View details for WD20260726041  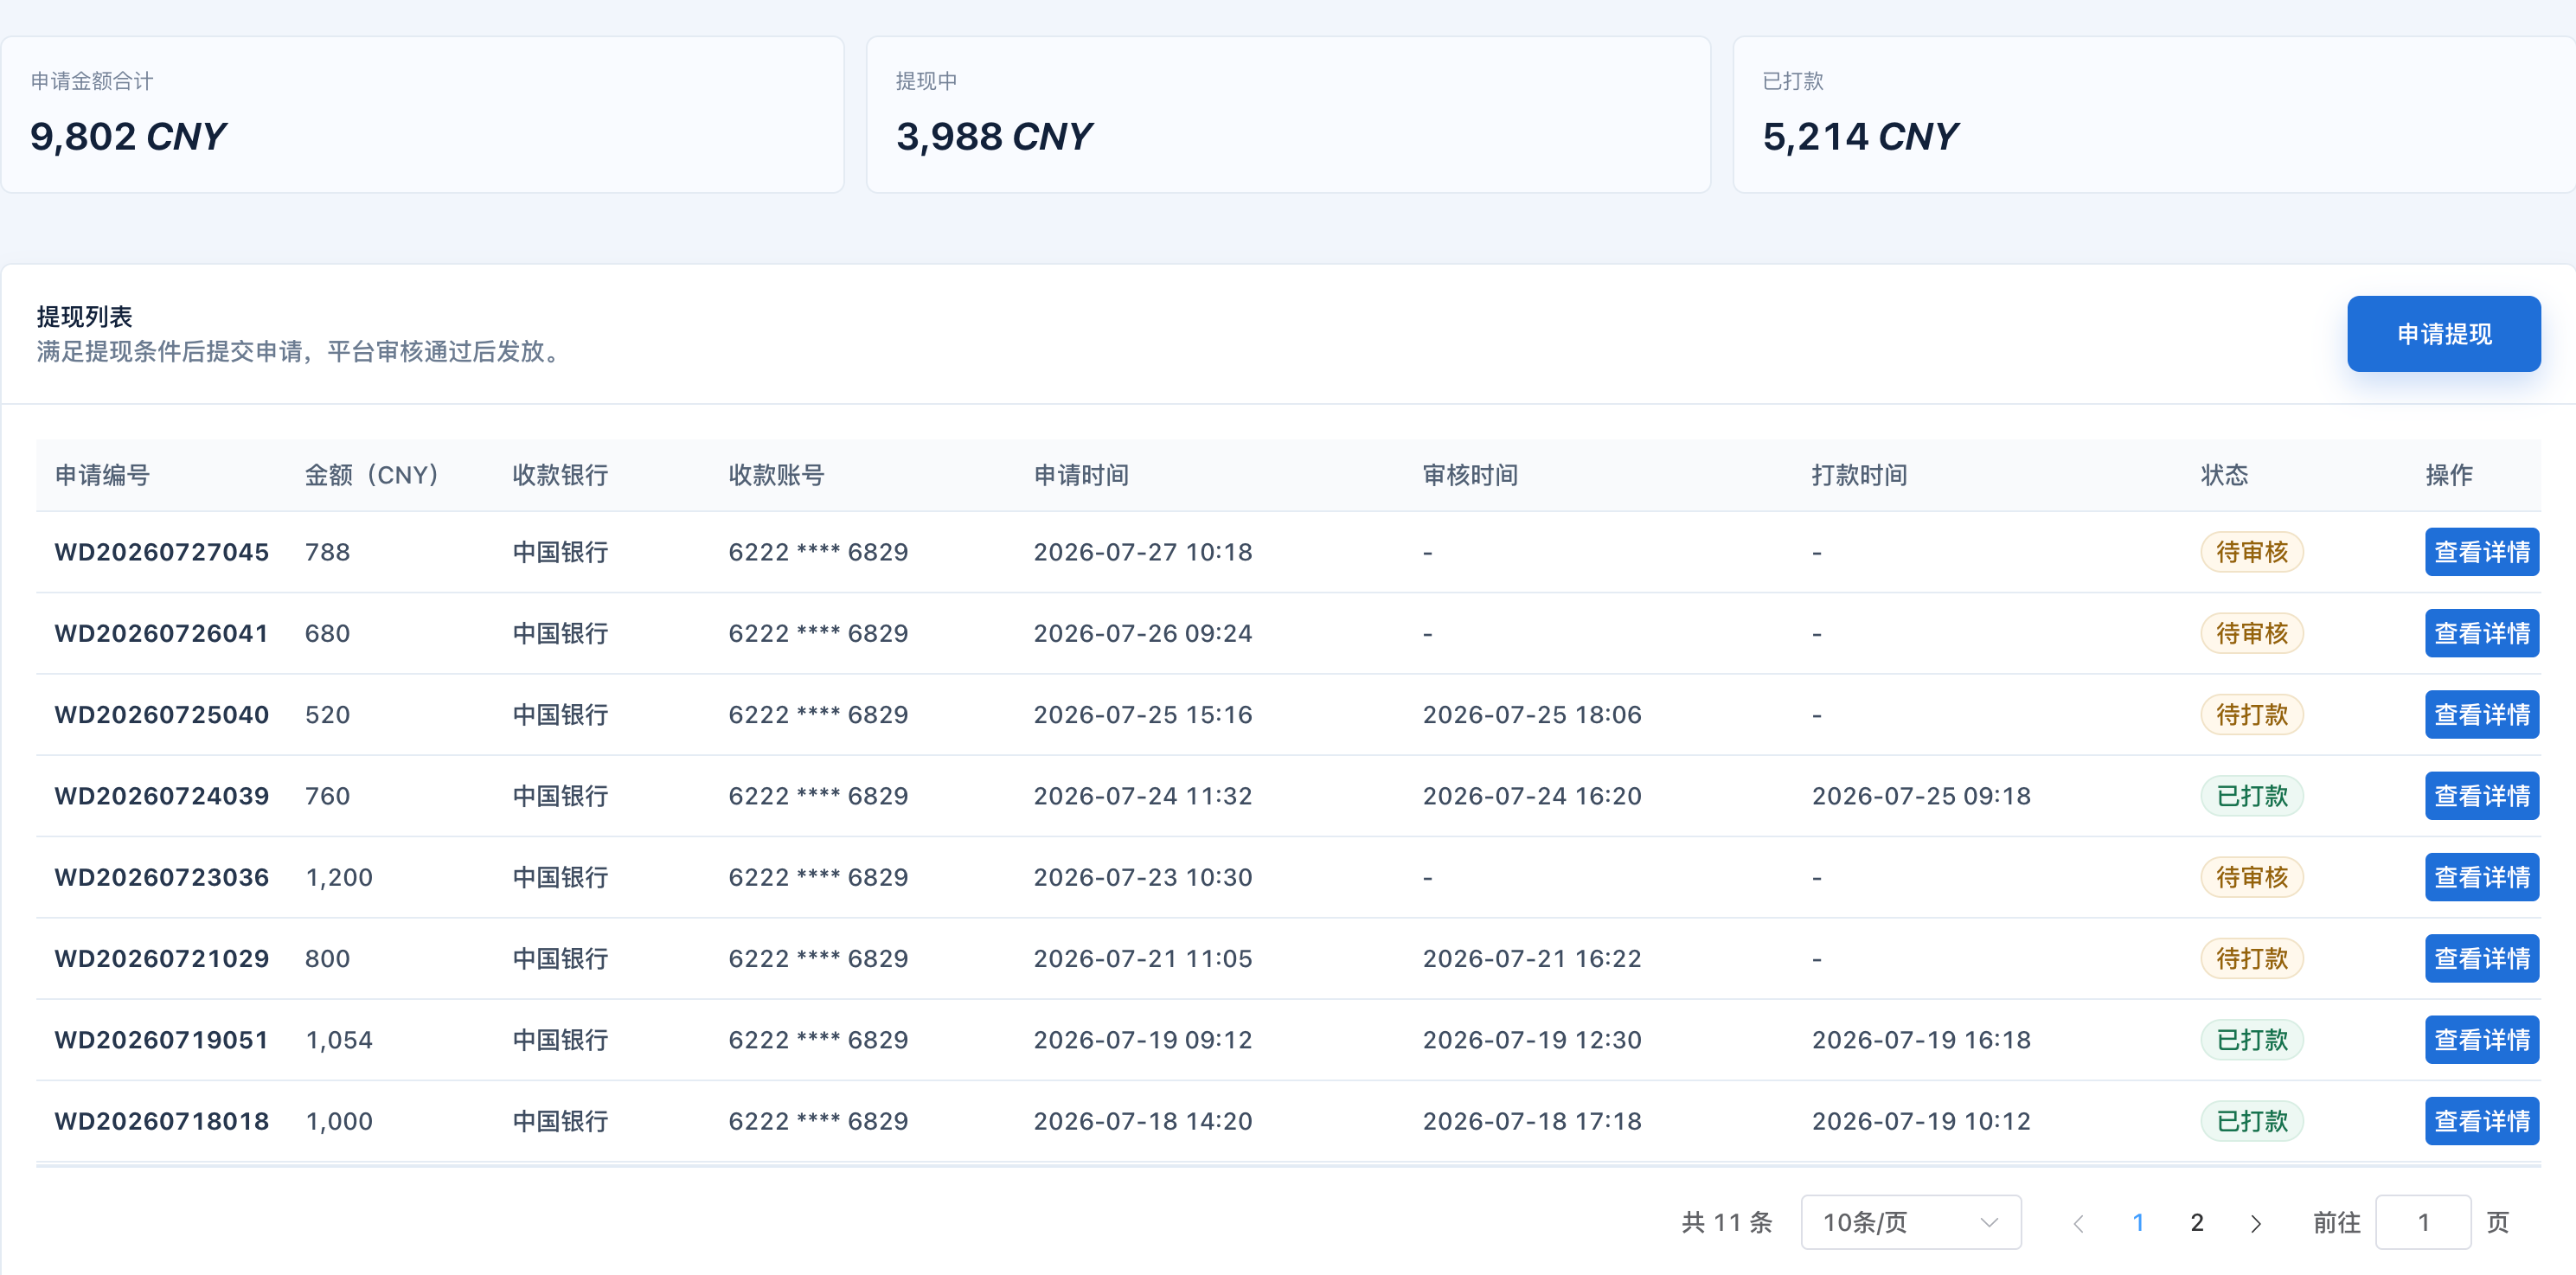point(2481,633)
